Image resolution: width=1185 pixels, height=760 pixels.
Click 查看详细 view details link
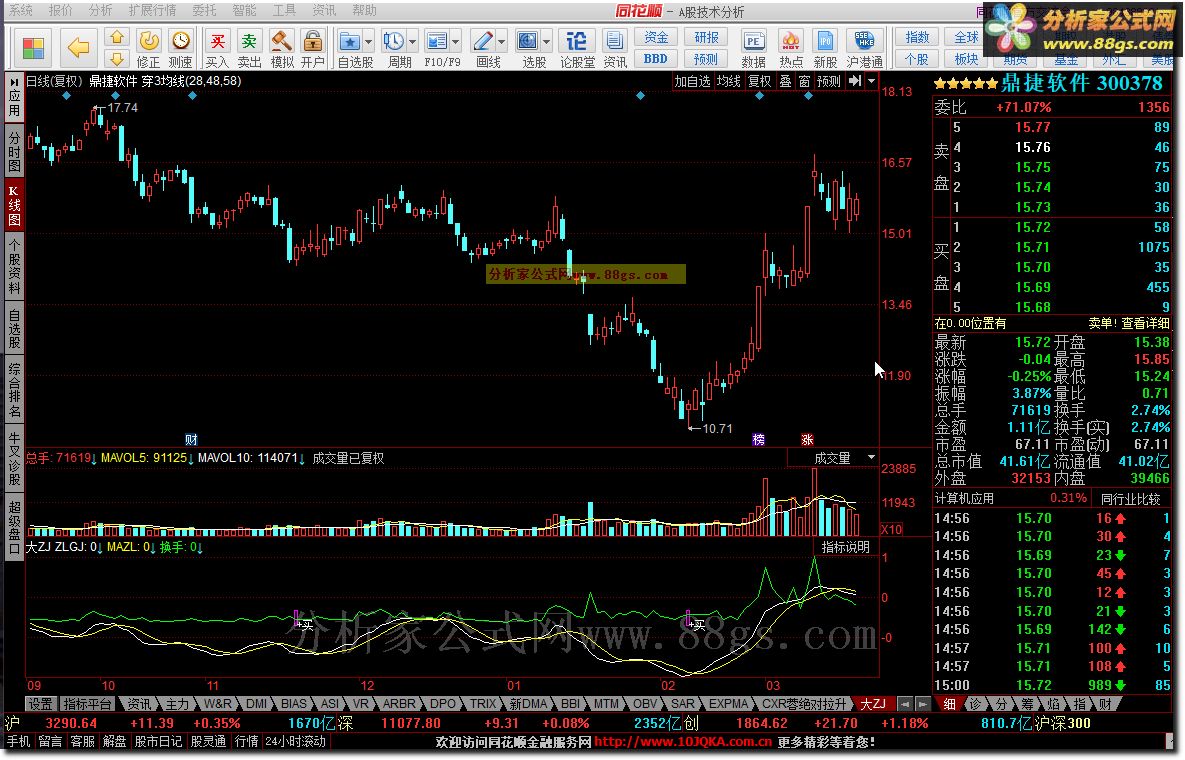(1145, 323)
